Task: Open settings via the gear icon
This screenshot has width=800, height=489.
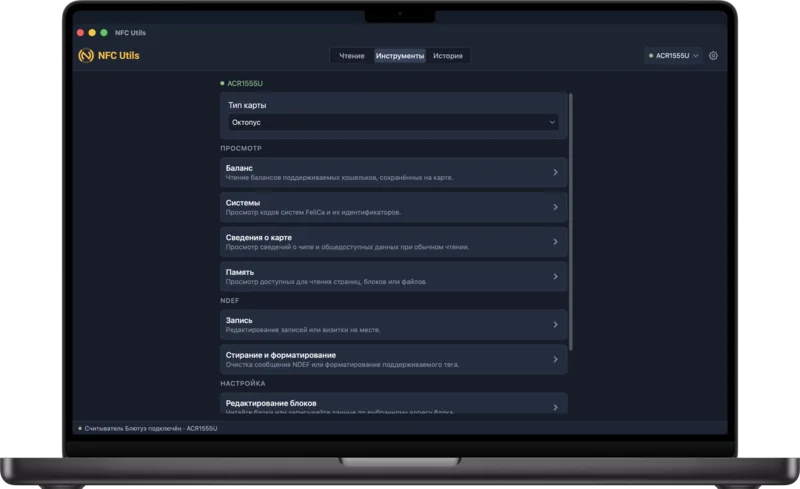Action: click(713, 56)
